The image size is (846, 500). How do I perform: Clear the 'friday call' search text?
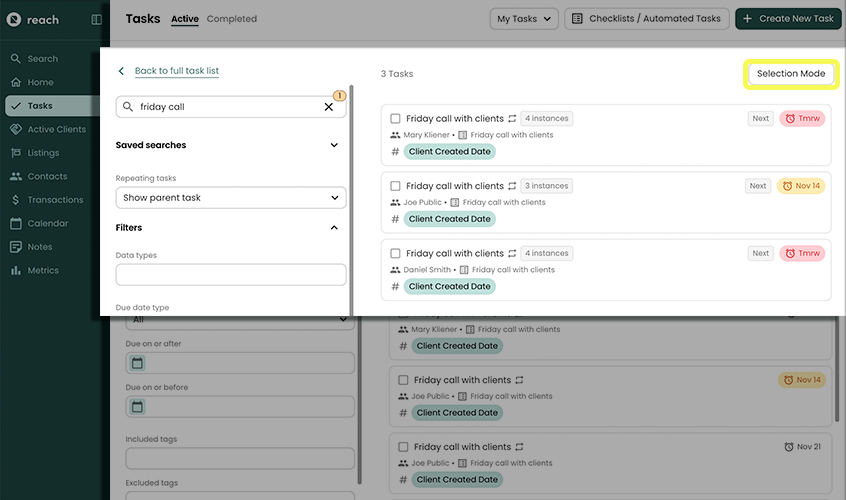328,107
